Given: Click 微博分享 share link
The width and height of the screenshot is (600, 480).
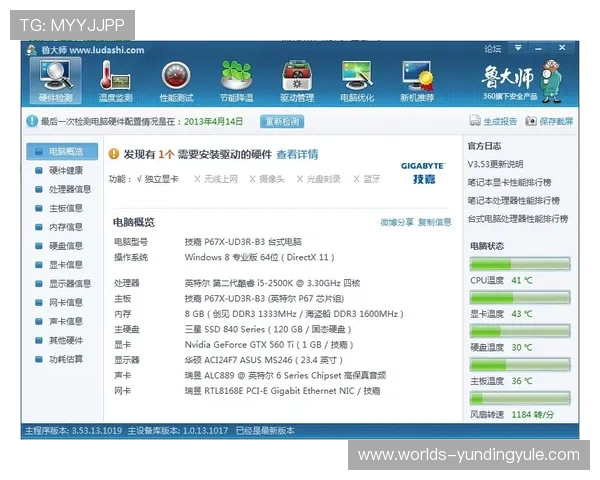Looking at the screenshot, I should 397,222.
